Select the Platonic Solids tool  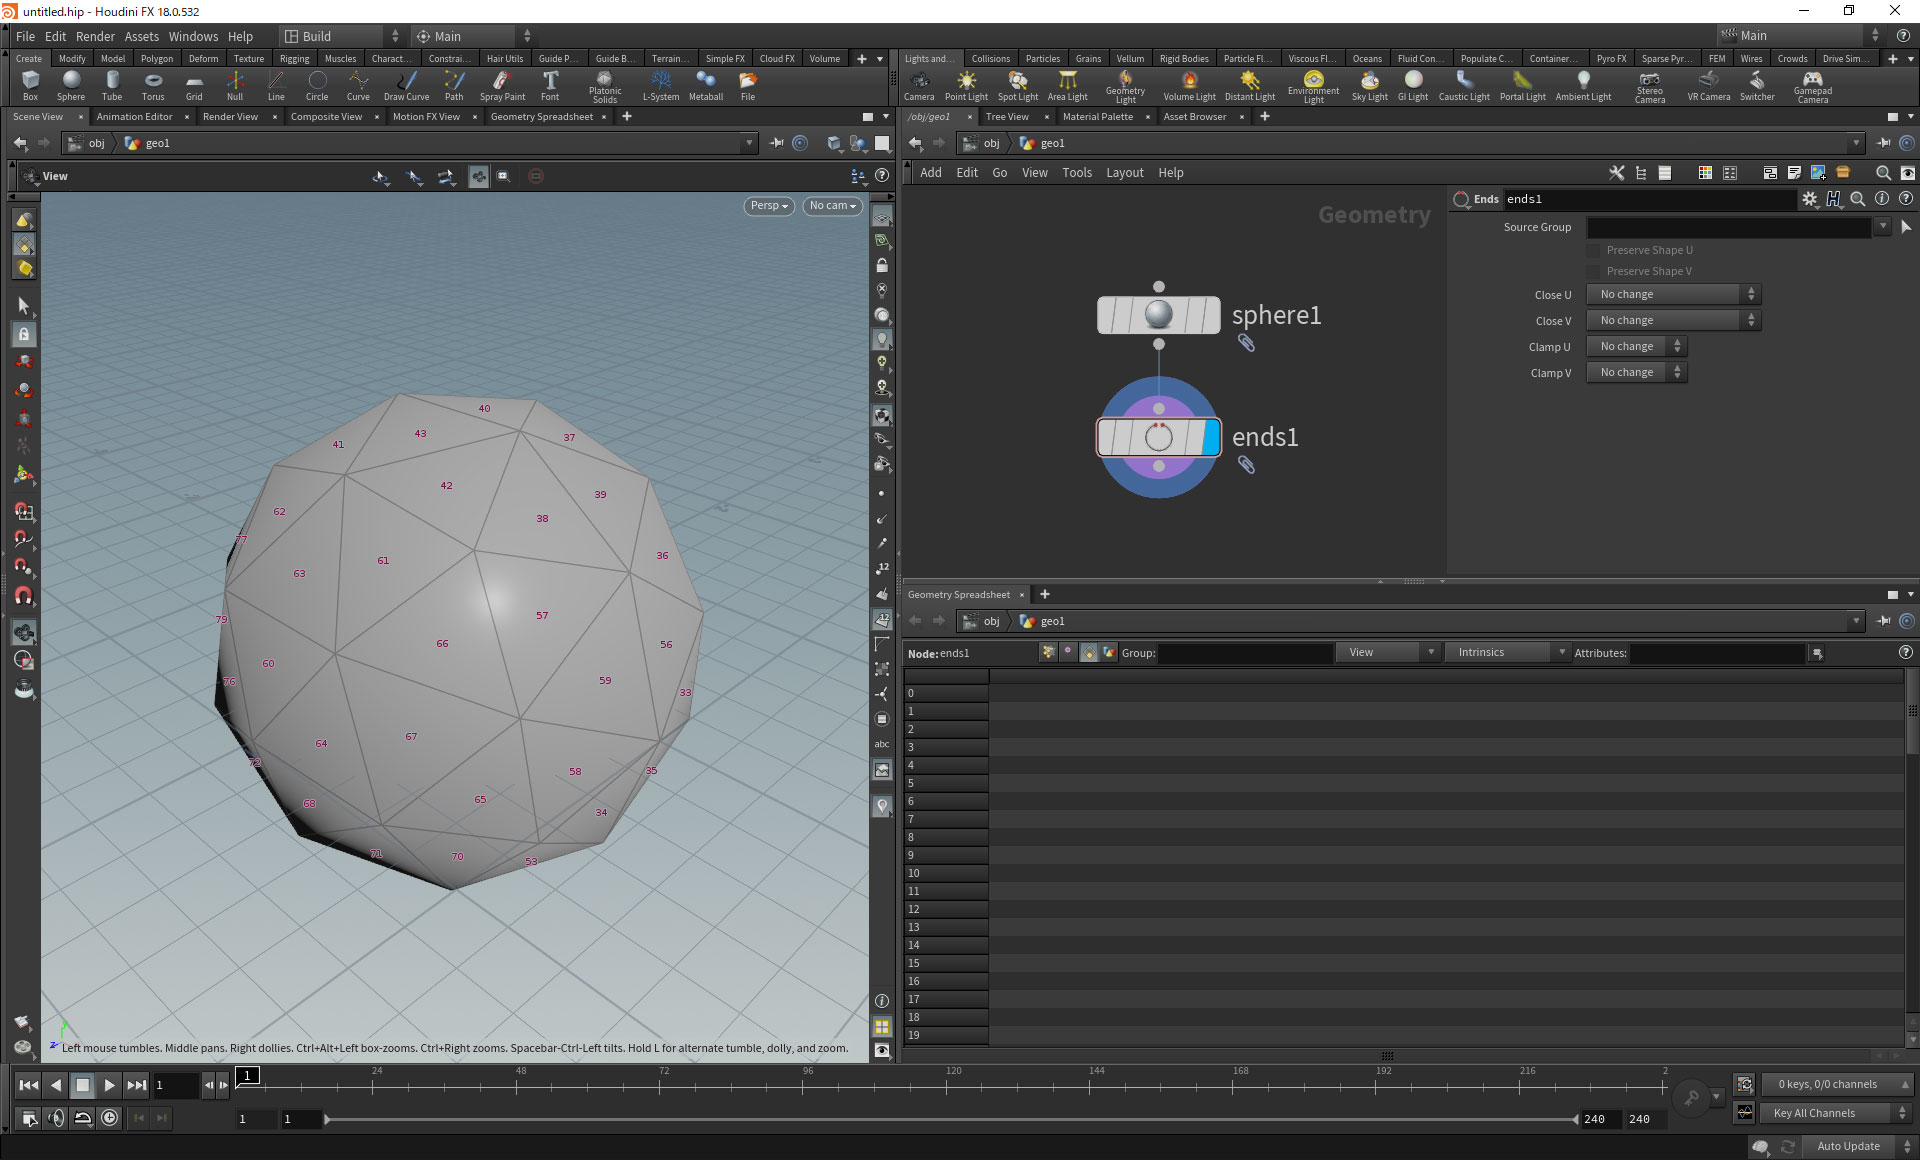(605, 87)
